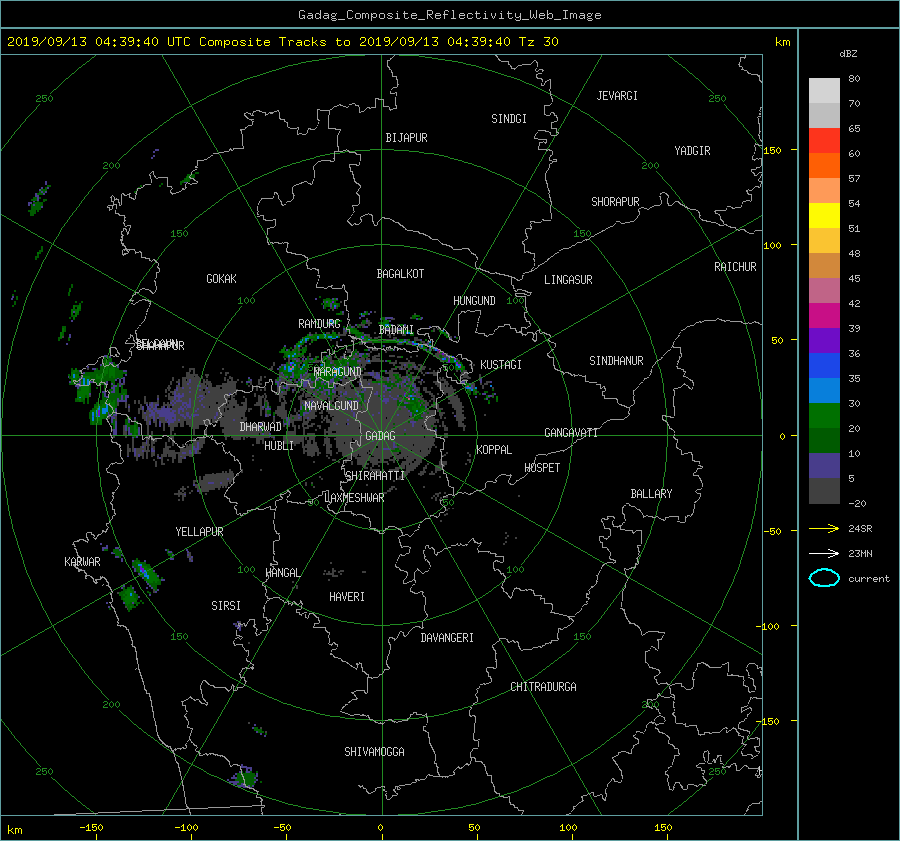Click the GOKAK city label

point(221,279)
